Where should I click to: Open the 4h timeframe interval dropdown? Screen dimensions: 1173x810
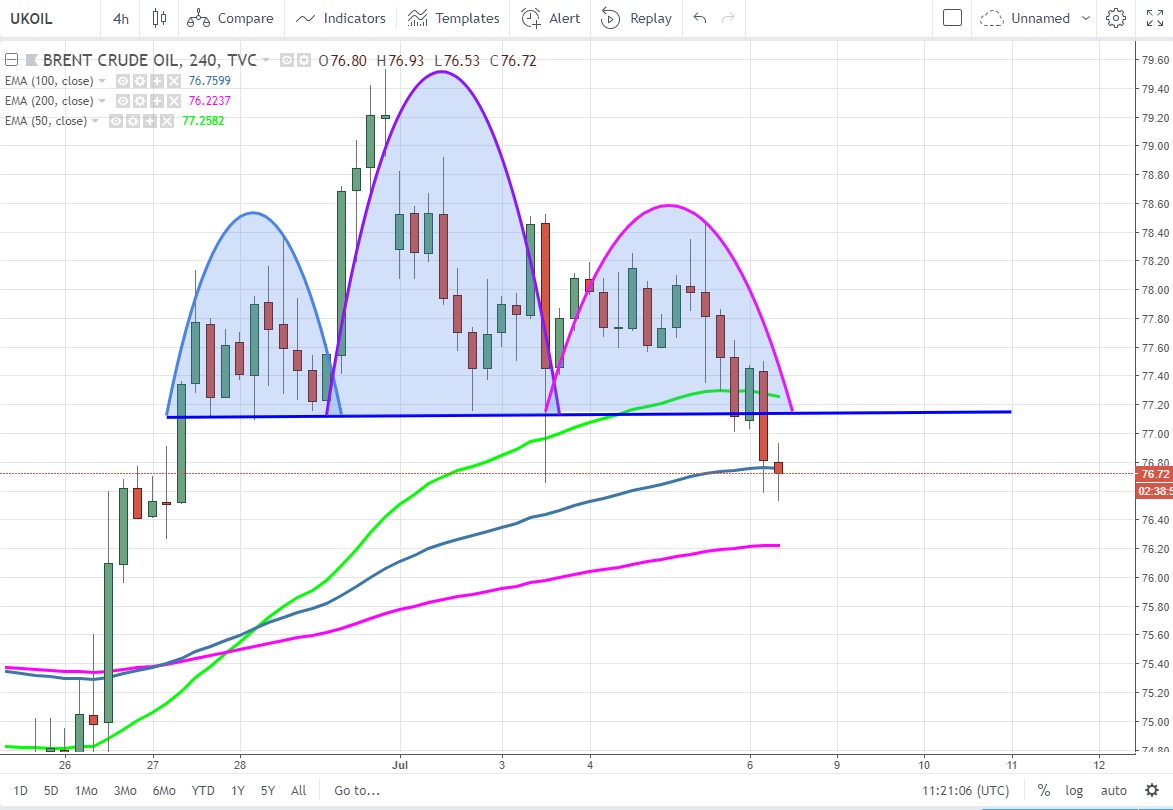pos(120,18)
